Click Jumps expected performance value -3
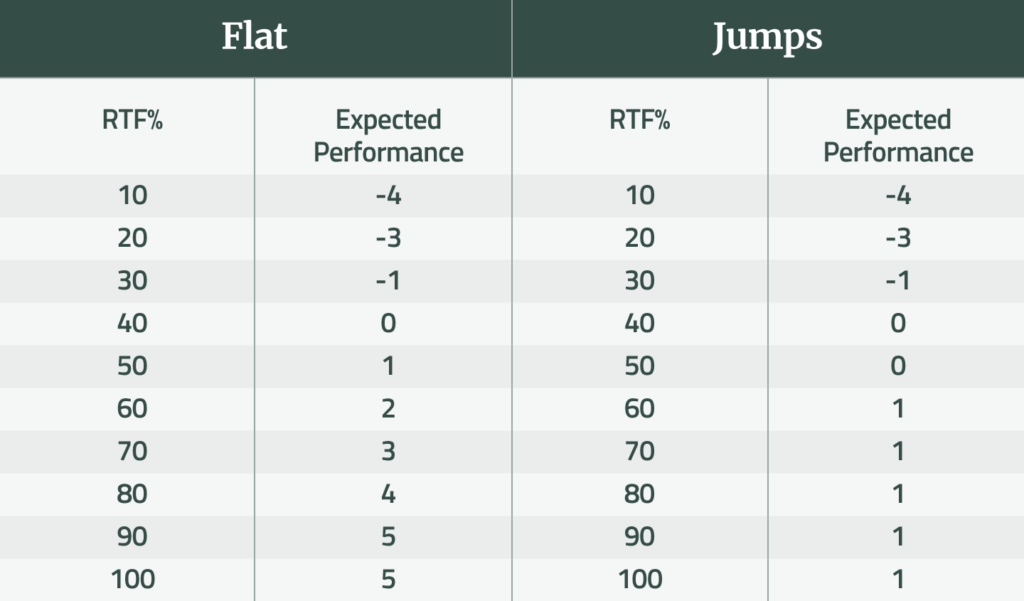This screenshot has height=601, width=1024. [x=898, y=238]
